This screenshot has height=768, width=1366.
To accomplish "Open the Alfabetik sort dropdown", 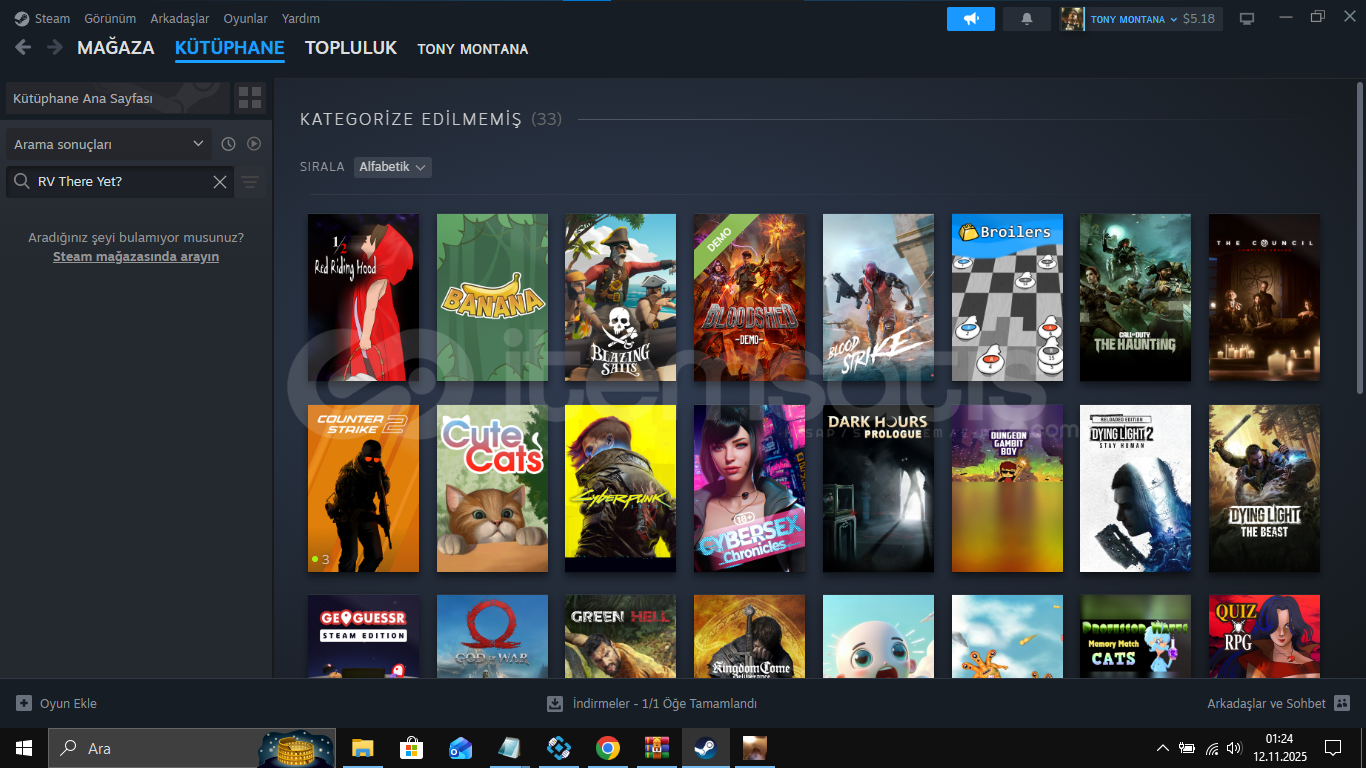I will coord(393,167).
